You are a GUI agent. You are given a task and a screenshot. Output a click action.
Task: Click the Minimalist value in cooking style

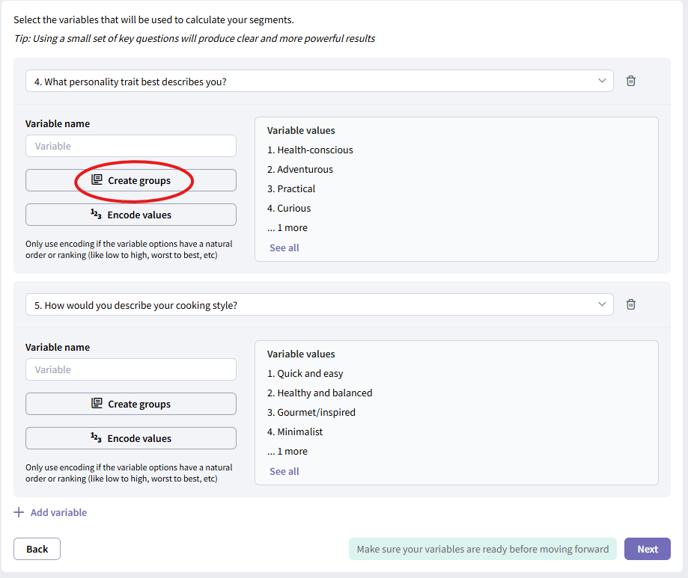click(x=299, y=432)
